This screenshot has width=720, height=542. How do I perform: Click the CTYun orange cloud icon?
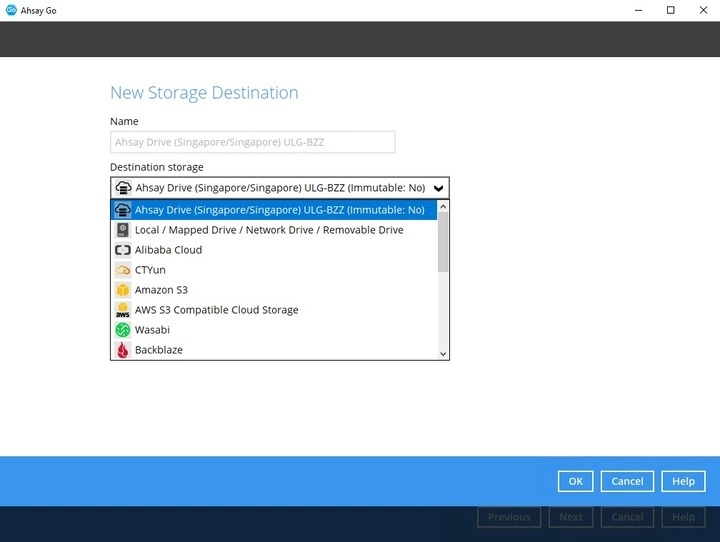click(123, 270)
